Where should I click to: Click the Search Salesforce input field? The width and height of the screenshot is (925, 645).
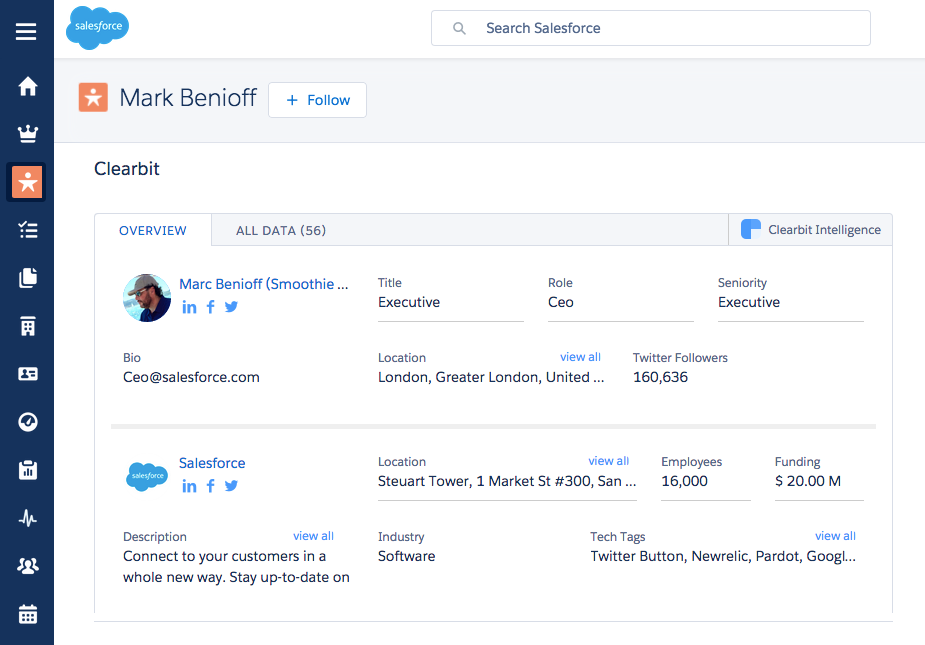[x=650, y=28]
